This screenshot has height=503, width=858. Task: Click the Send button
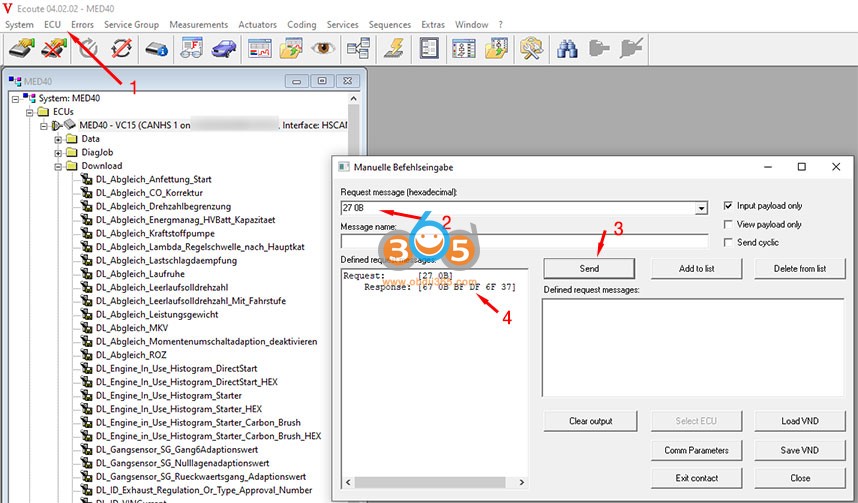[589, 269]
